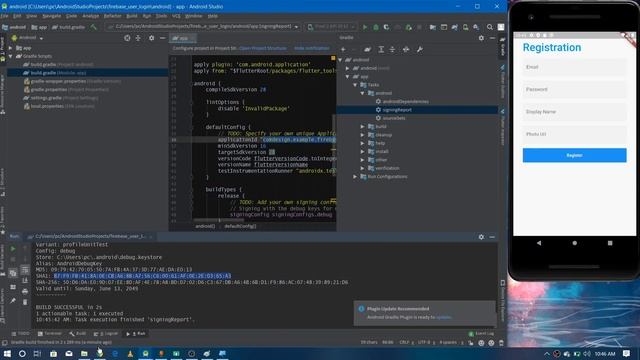Open Search Everywhere magnifier icon

click(489, 27)
